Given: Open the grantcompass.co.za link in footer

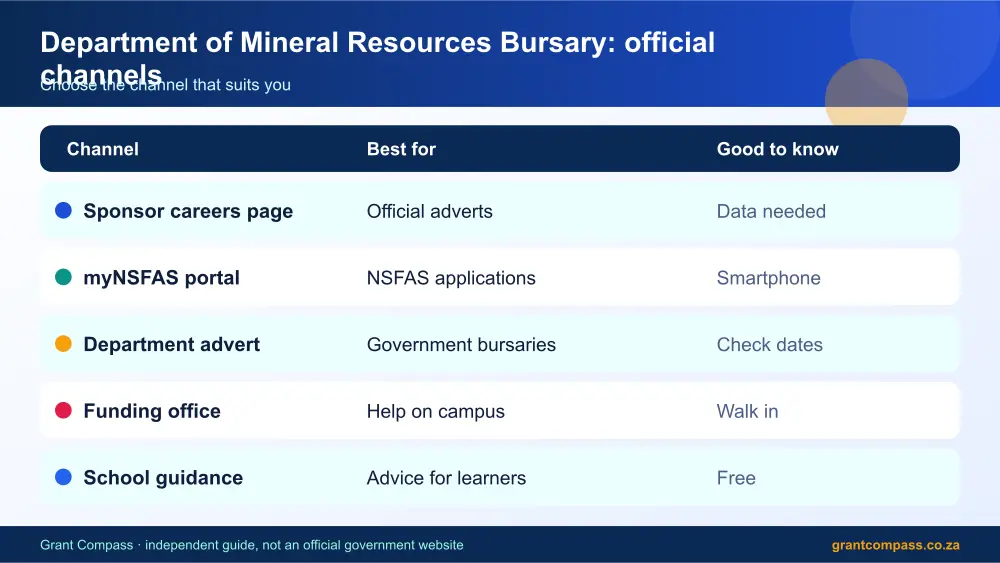Looking at the screenshot, I should coord(895,545).
